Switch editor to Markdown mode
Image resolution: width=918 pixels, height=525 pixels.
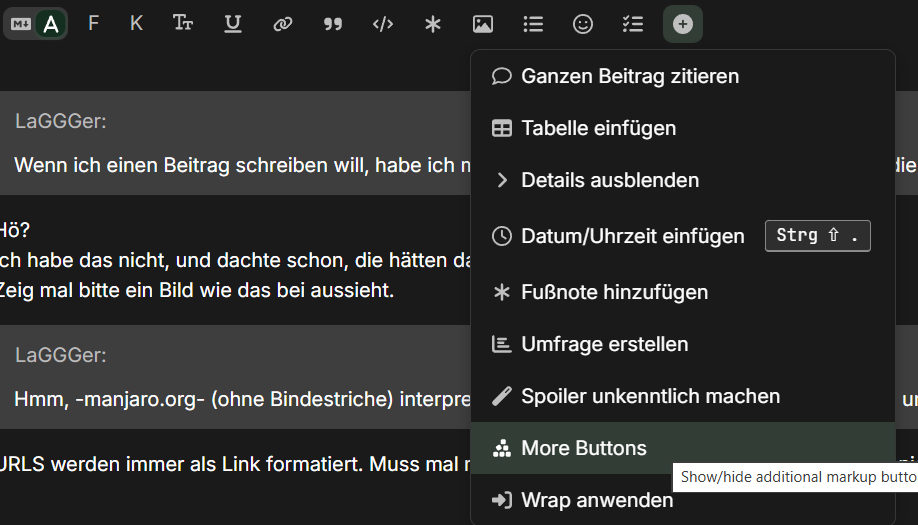[20, 24]
